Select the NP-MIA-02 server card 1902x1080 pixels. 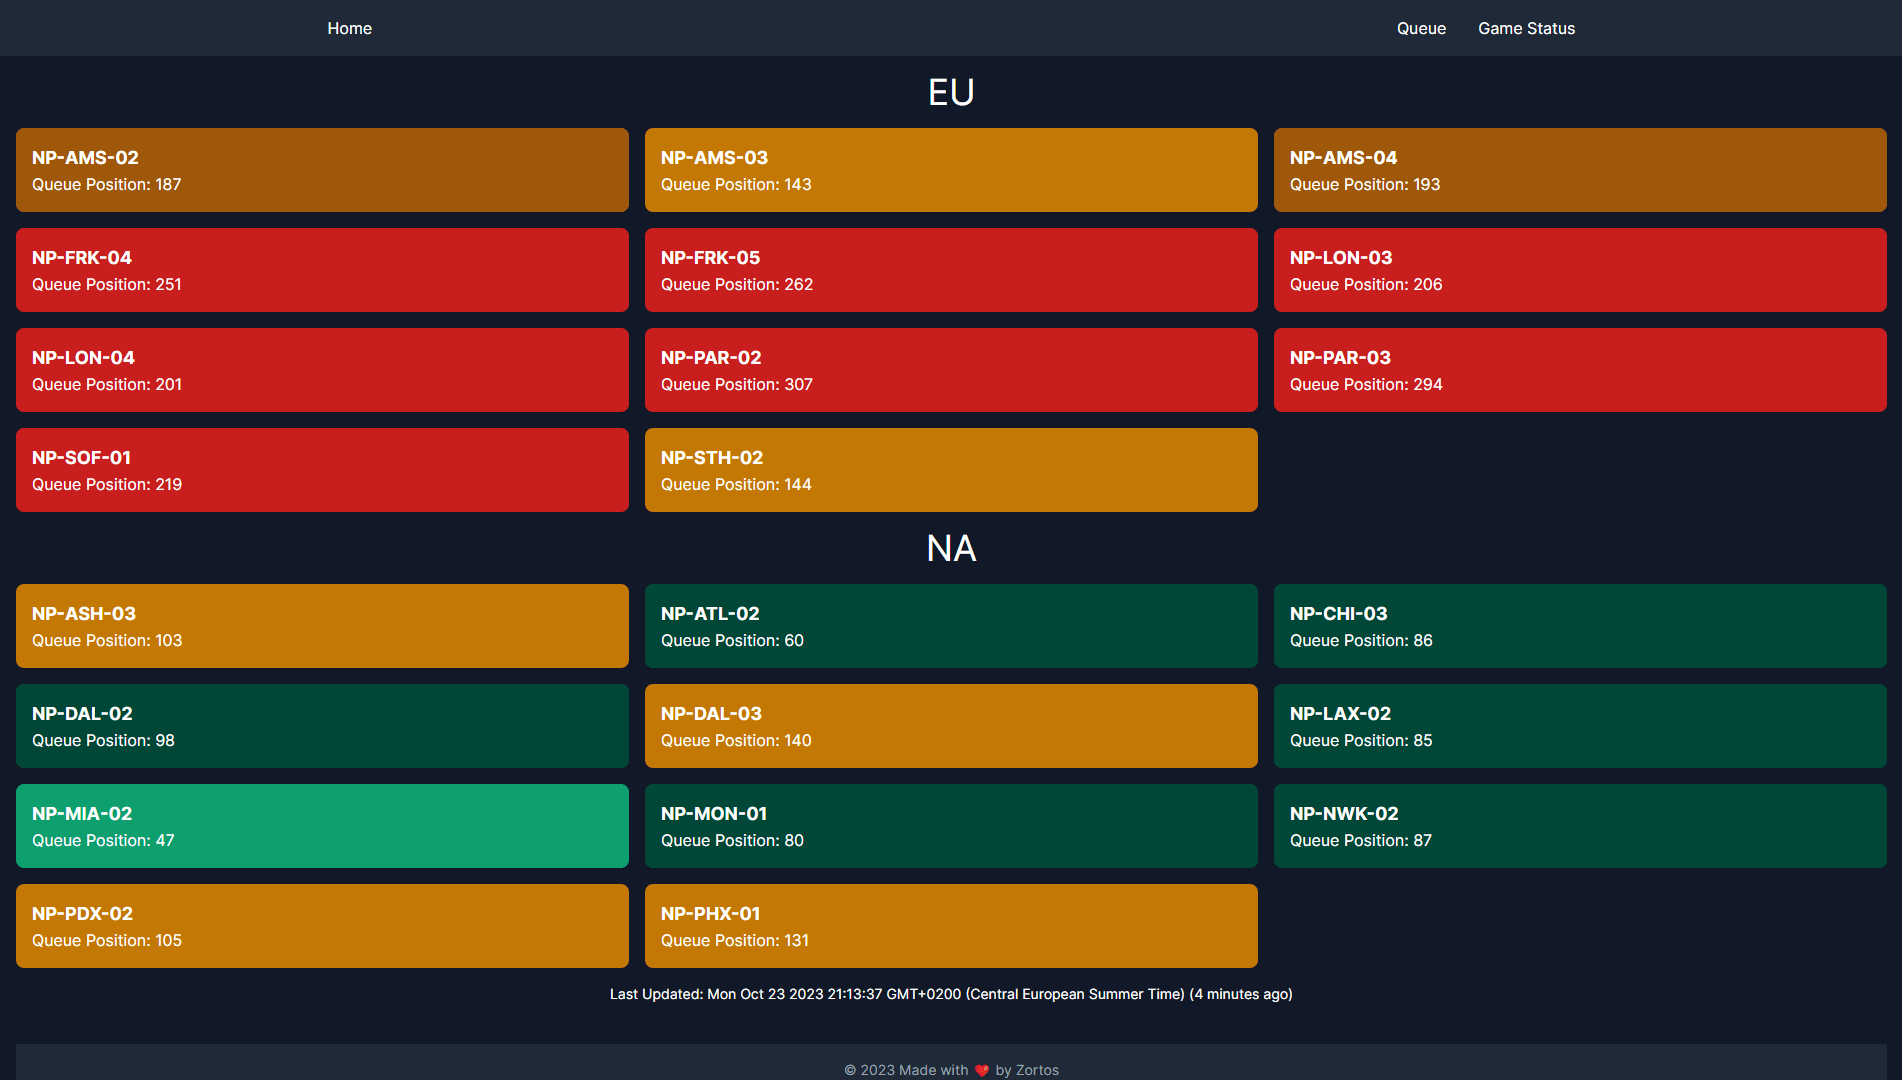pyautogui.click(x=322, y=826)
